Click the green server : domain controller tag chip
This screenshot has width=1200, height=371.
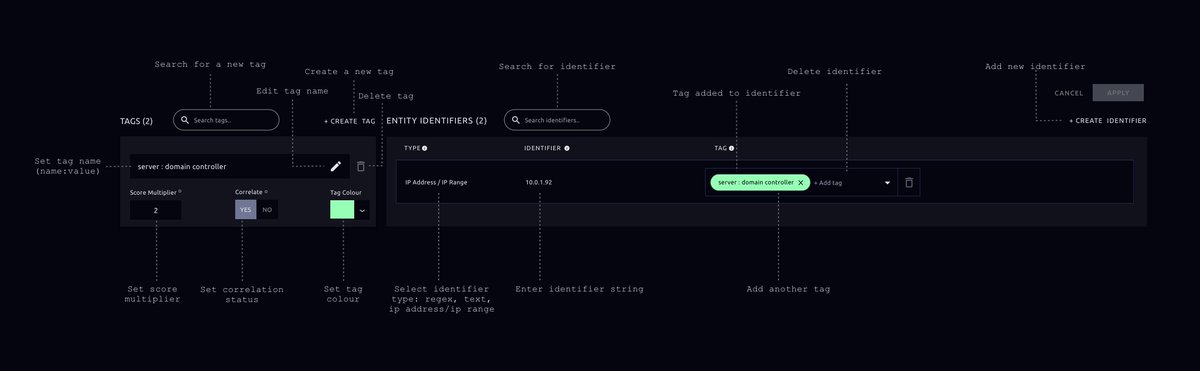click(760, 183)
